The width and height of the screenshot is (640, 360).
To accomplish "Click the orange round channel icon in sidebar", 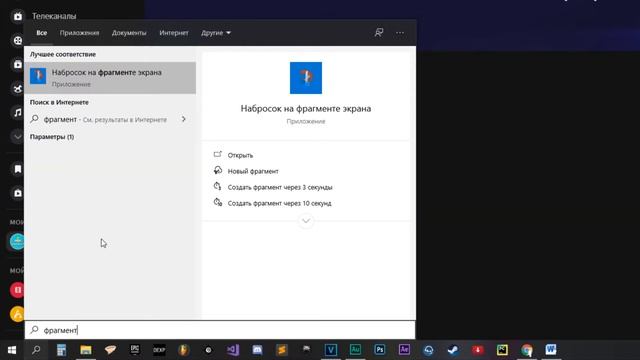I will [18, 314].
